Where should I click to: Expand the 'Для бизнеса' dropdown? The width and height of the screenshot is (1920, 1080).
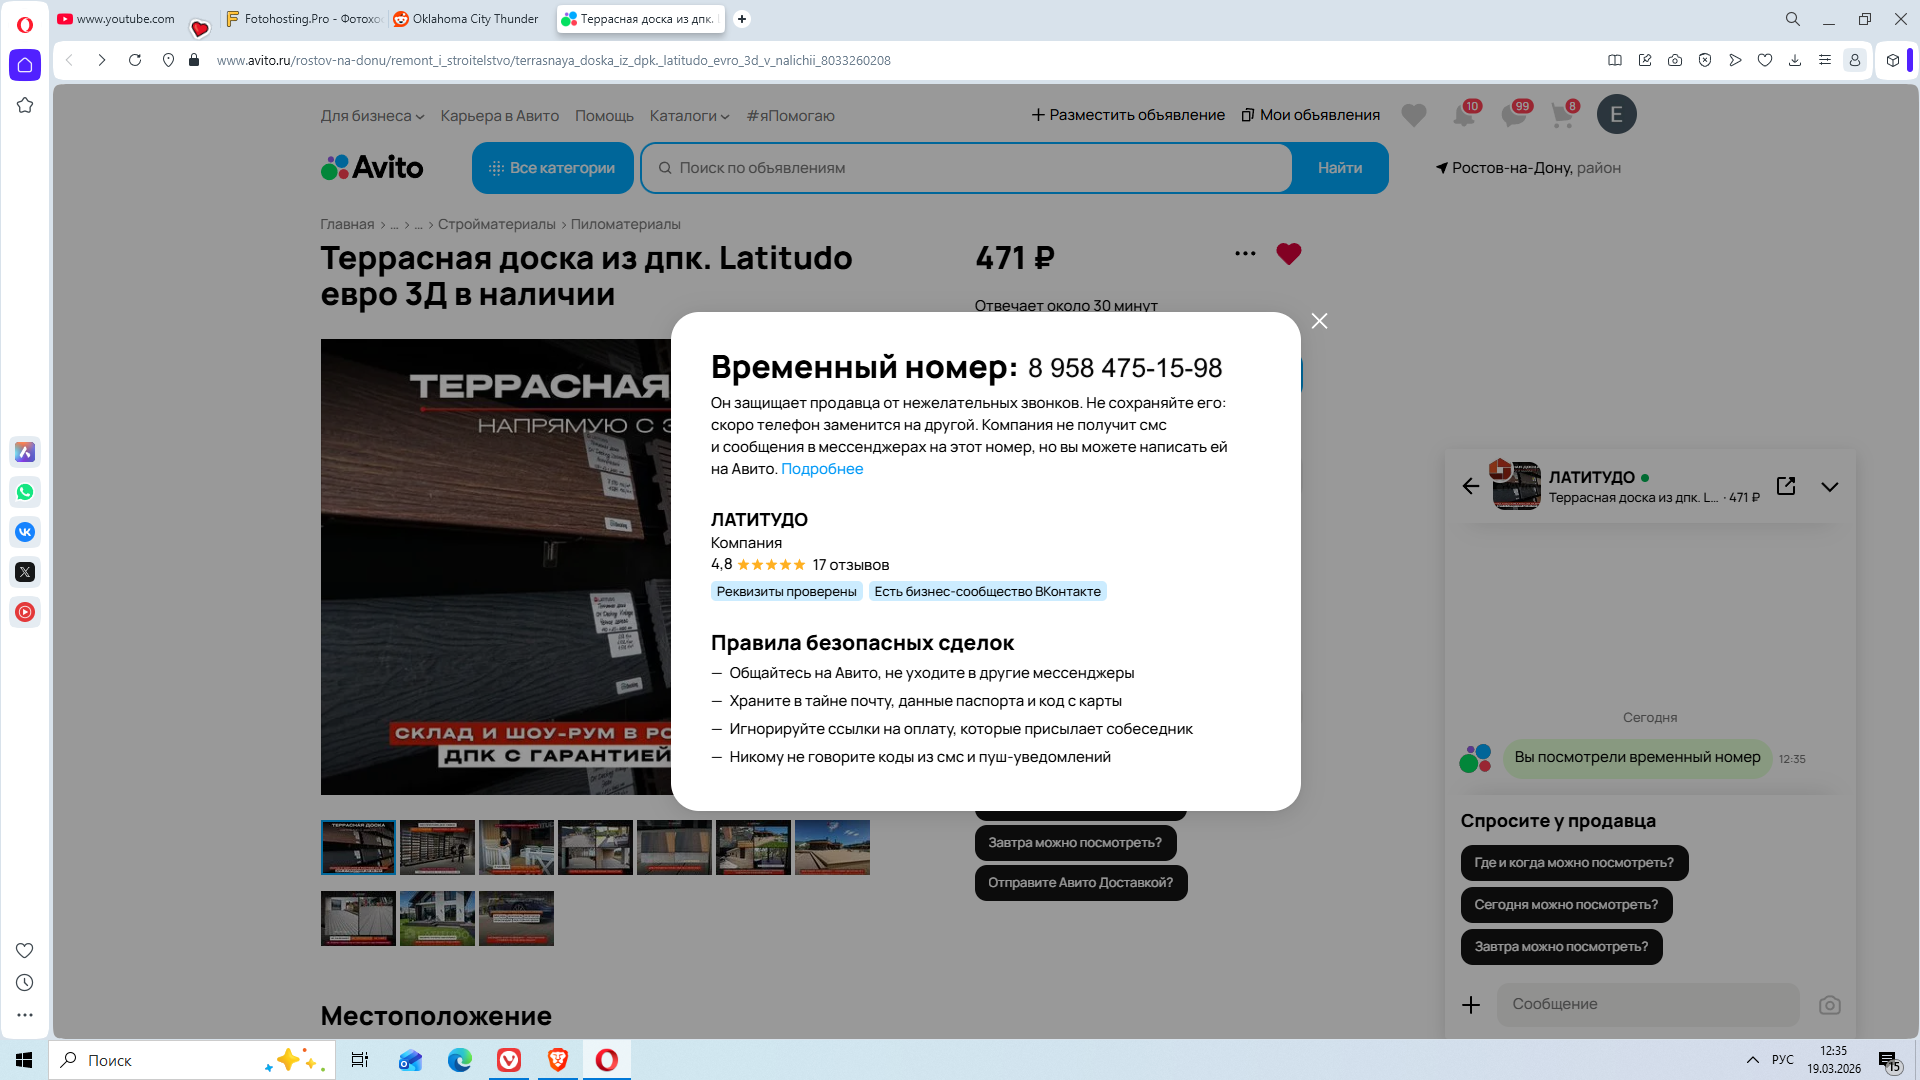point(372,116)
